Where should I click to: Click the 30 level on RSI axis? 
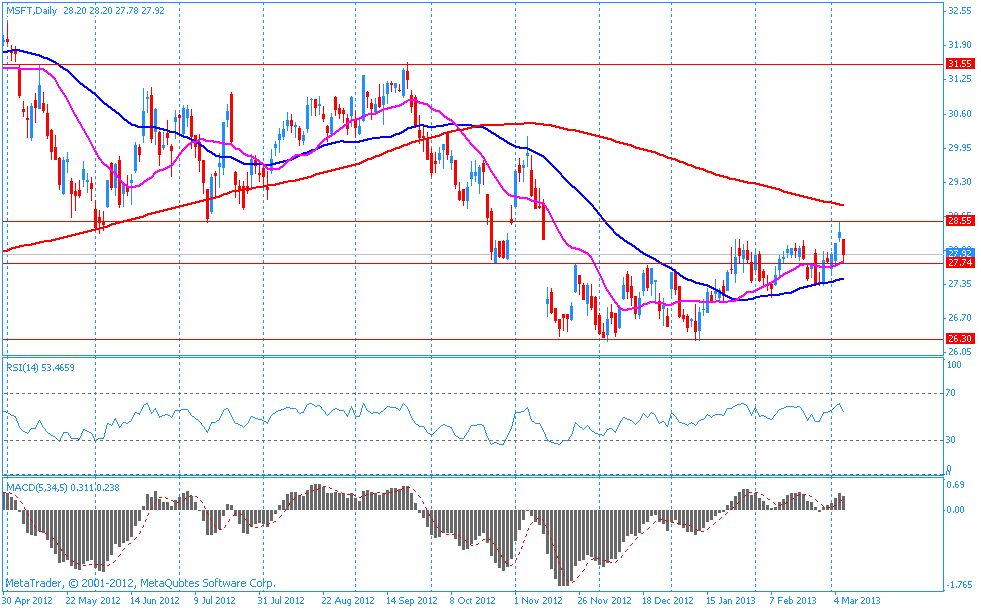point(953,439)
